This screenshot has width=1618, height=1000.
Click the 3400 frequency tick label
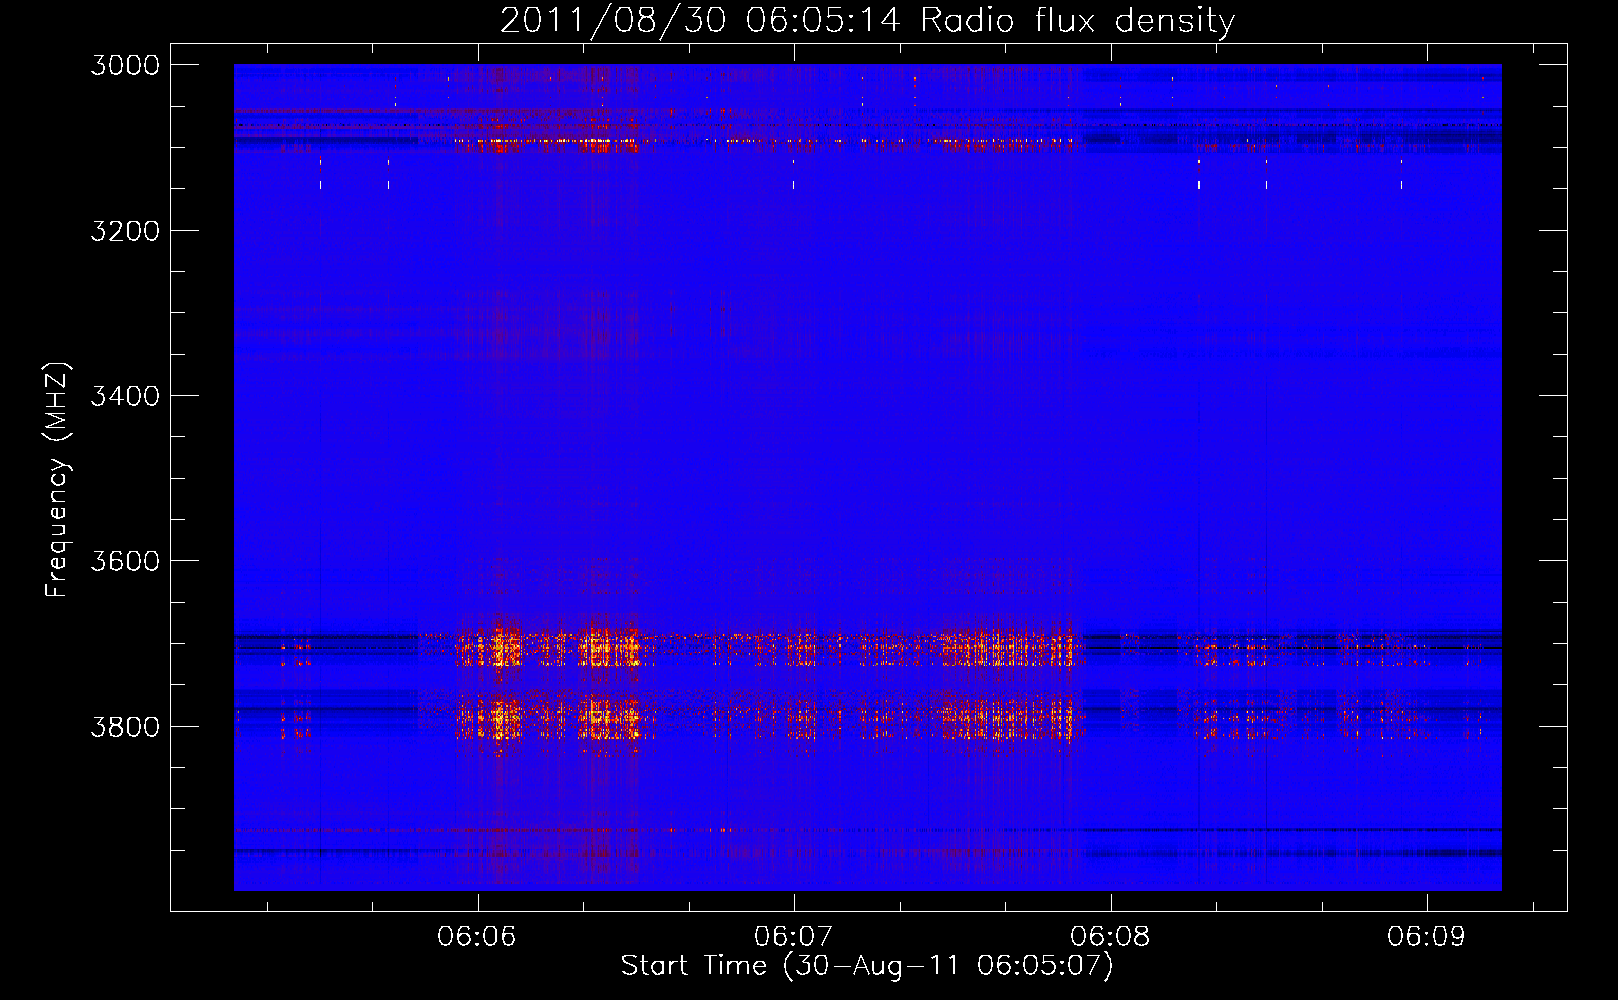click(x=125, y=396)
